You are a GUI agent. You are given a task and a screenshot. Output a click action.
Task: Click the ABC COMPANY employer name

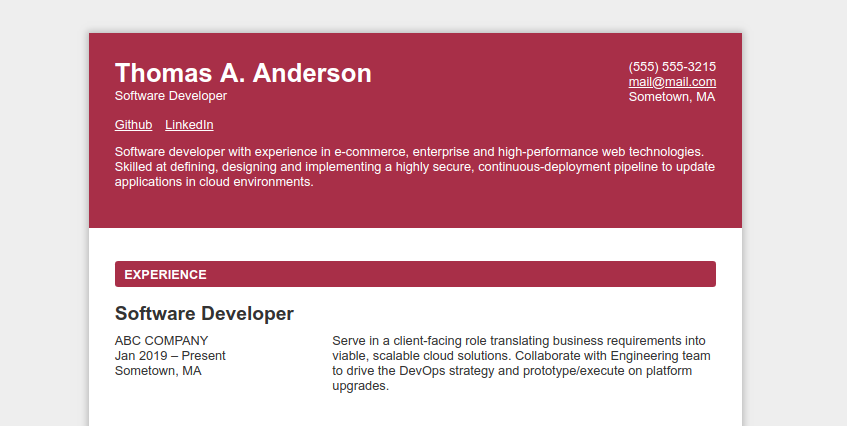click(162, 340)
